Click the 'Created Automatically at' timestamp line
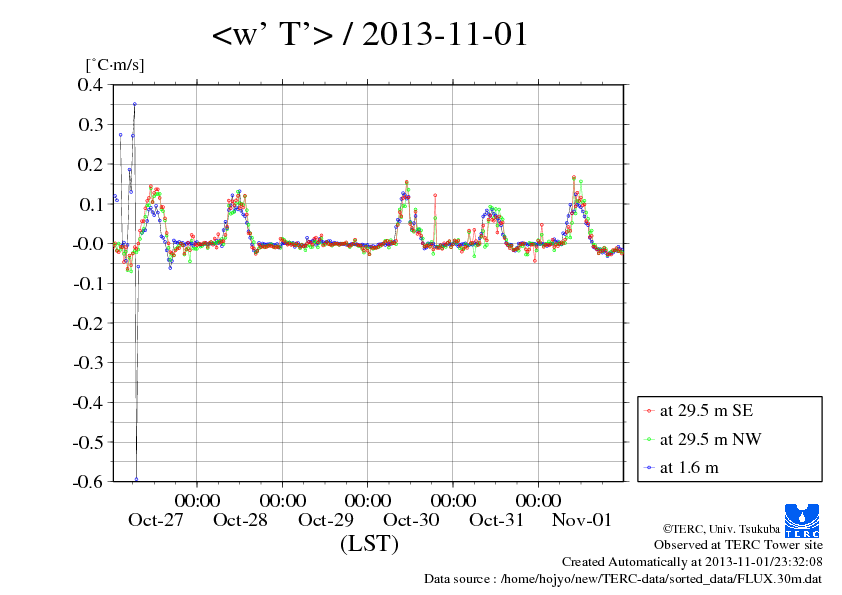The height and width of the screenshot is (595, 842). click(692, 562)
